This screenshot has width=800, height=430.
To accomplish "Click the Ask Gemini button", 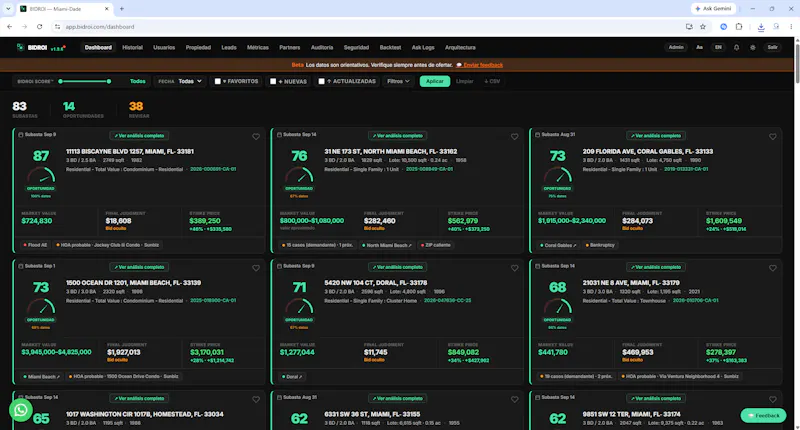I will (713, 9).
